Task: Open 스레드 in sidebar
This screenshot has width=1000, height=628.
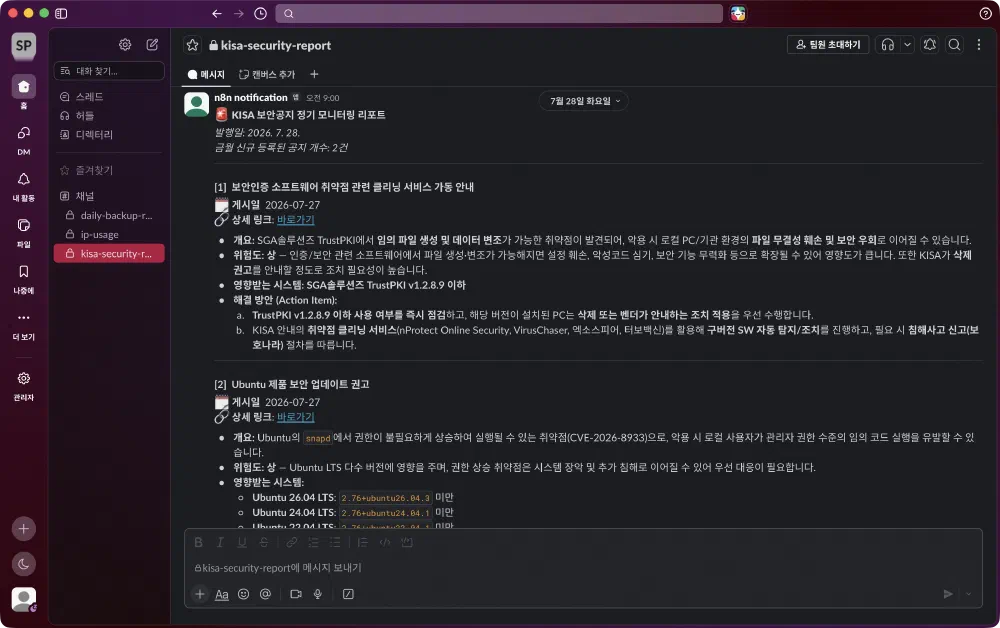Action: tap(109, 96)
